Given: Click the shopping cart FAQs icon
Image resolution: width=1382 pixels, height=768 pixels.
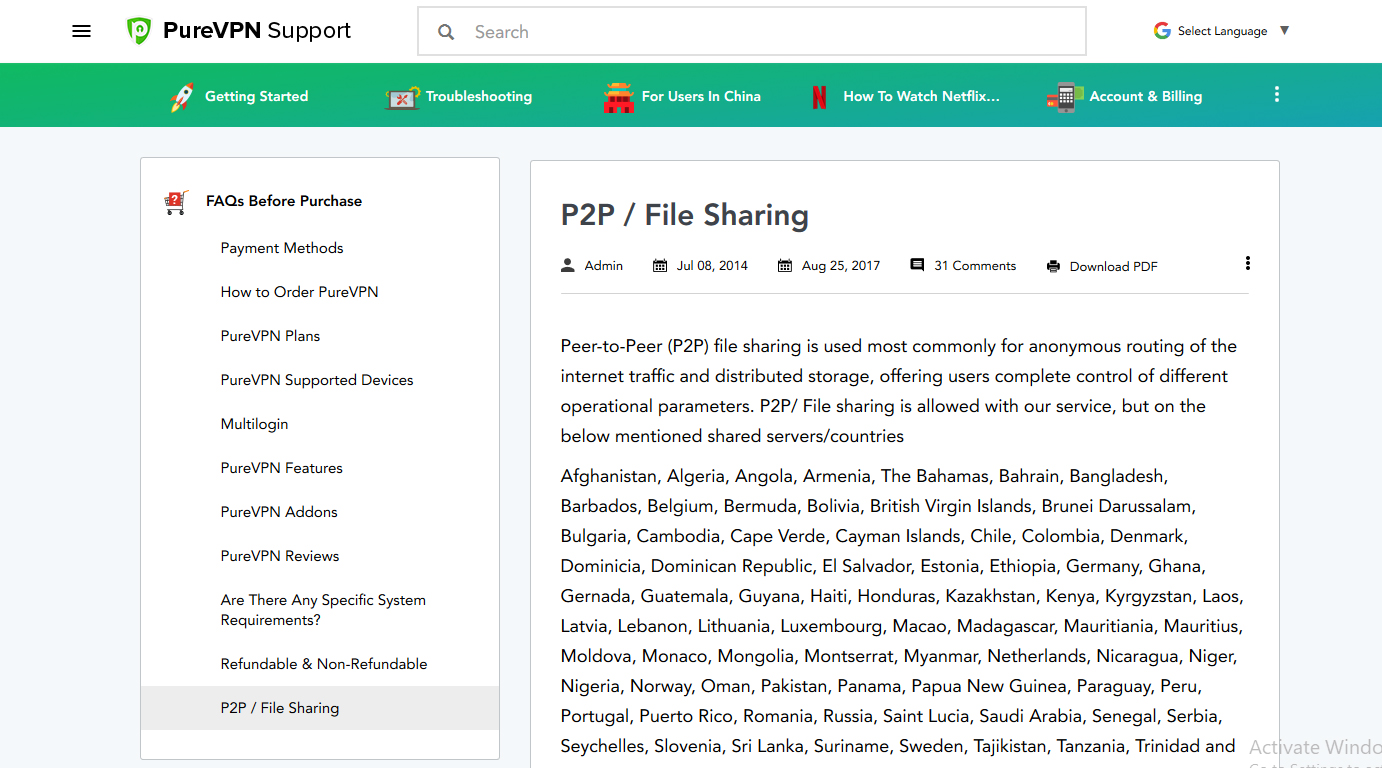Looking at the screenshot, I should pos(176,202).
